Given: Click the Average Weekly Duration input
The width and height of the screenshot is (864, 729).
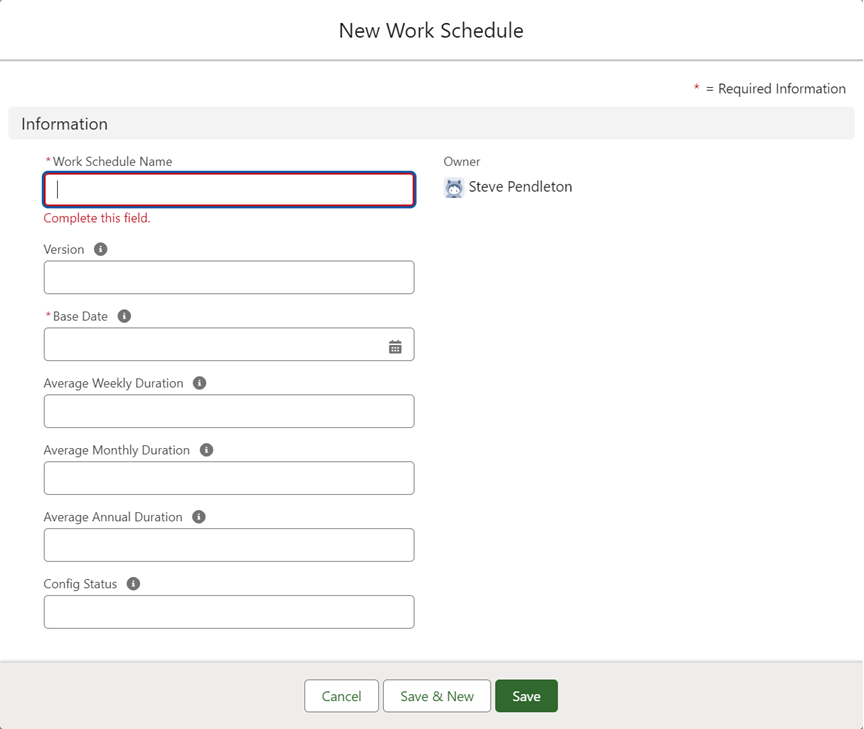Looking at the screenshot, I should point(229,411).
